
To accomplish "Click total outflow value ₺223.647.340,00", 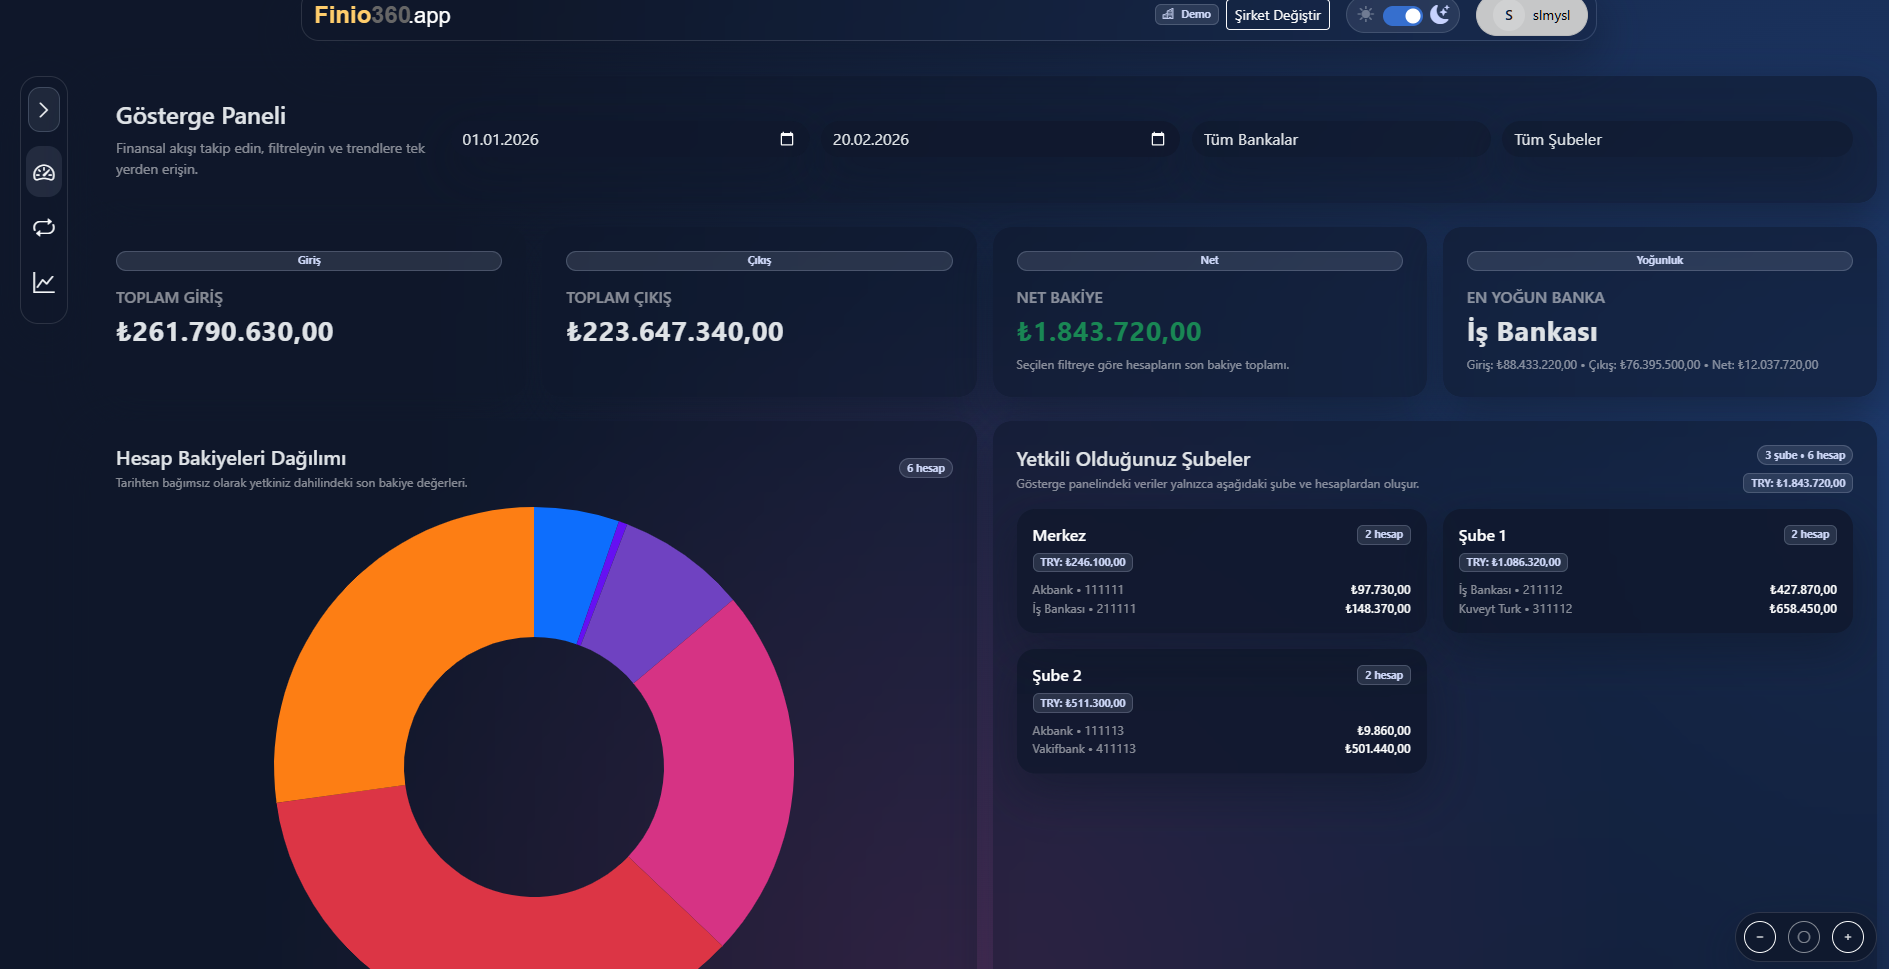I will point(675,332).
